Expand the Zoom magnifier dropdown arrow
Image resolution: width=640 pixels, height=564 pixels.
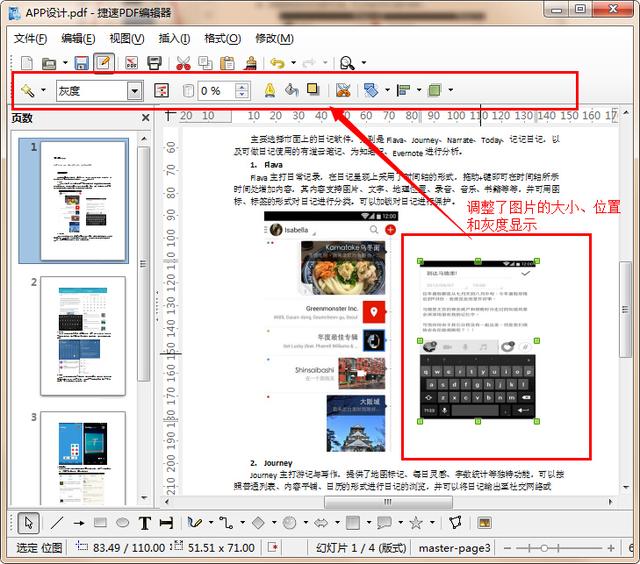click(x=364, y=63)
